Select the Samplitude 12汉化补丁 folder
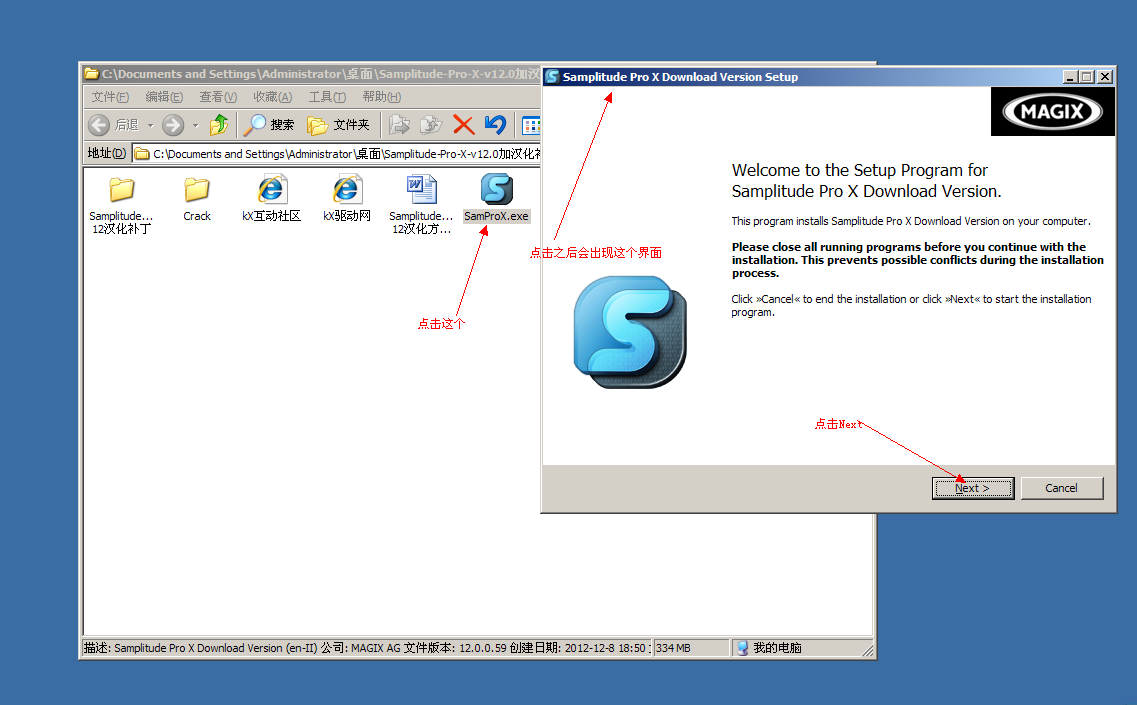Viewport: 1137px width, 705px height. (x=122, y=205)
